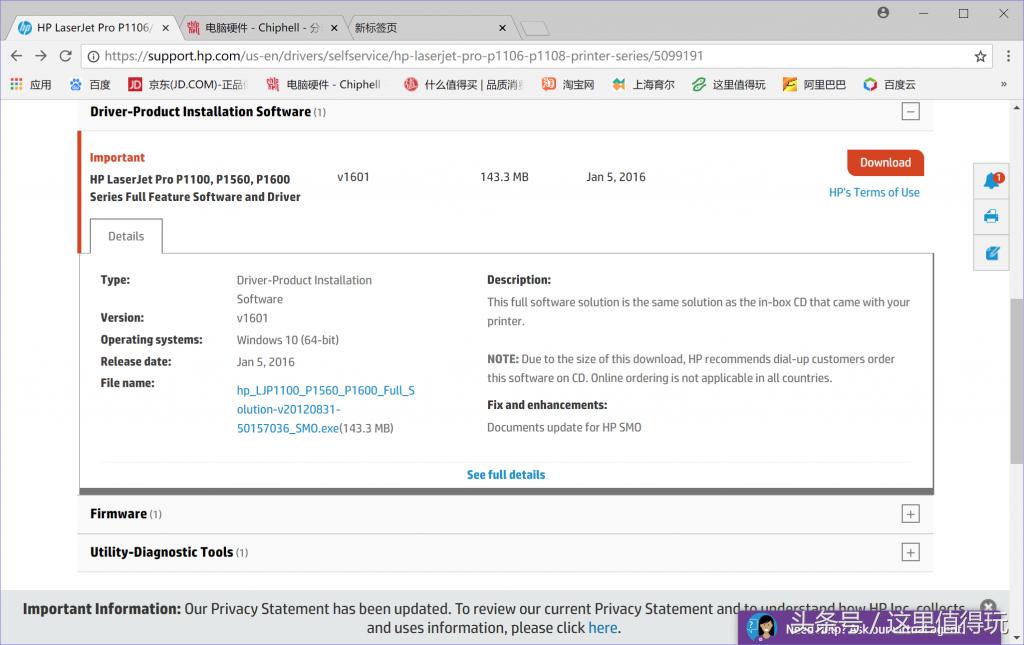Click the refresh icon in the address bar

(x=65, y=57)
